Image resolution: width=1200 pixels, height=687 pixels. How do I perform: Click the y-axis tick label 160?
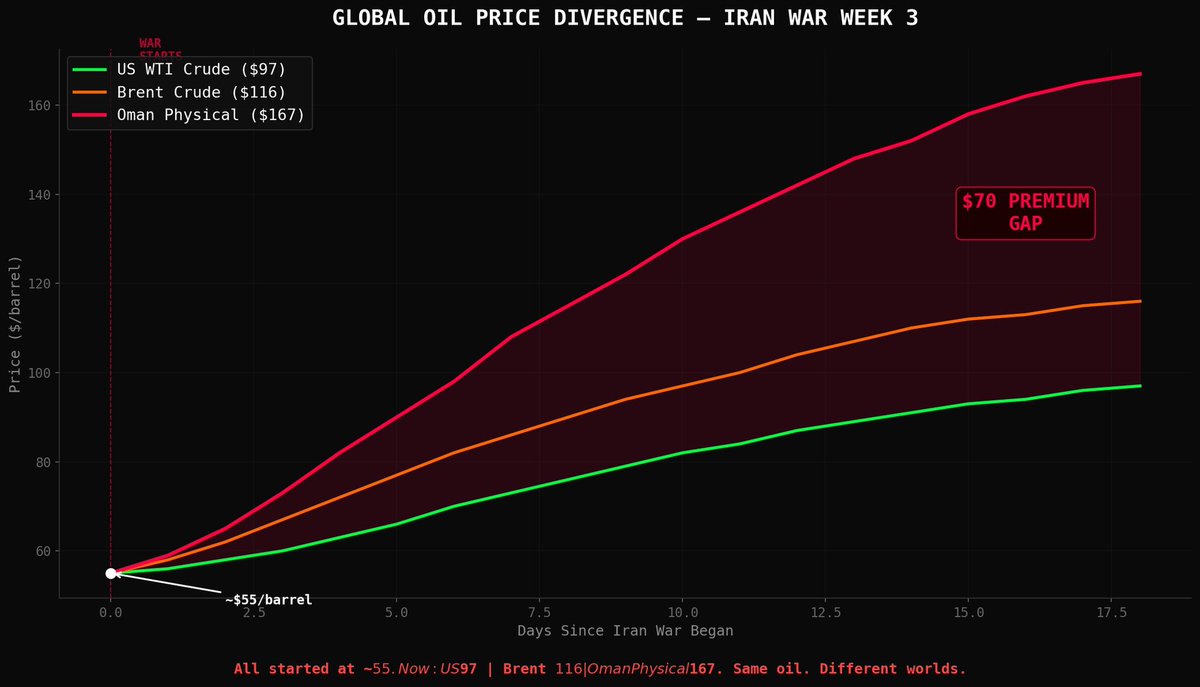37,105
